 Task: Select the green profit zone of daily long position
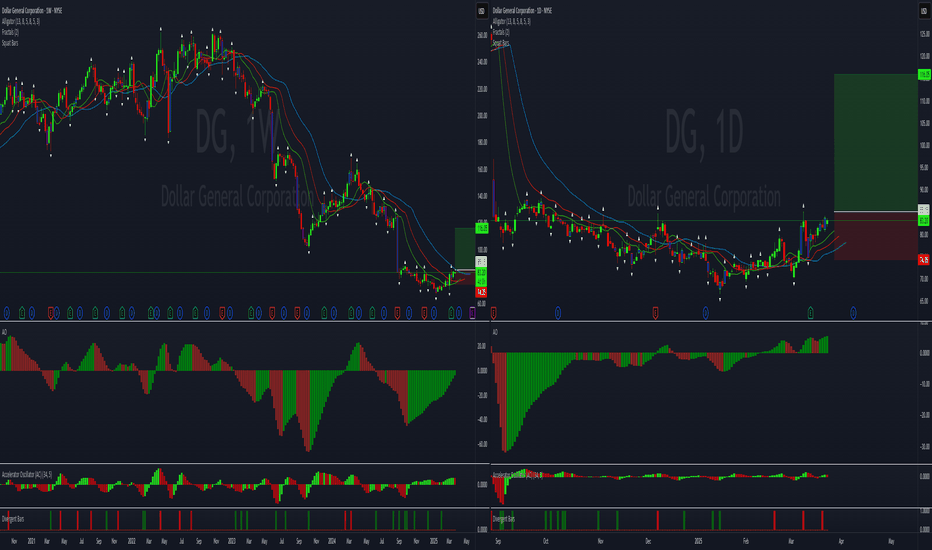(x=876, y=142)
